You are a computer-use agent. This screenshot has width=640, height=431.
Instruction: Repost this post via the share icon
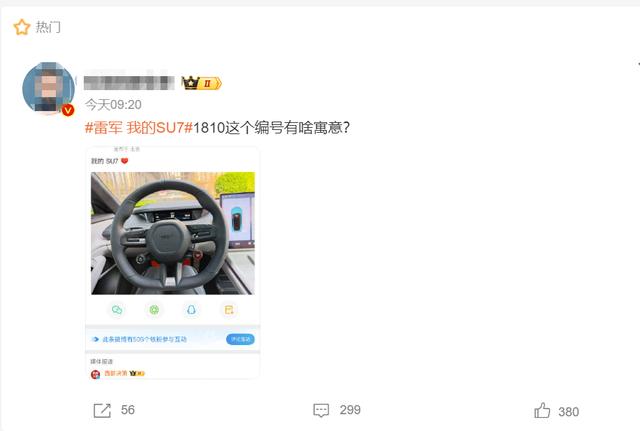pyautogui.click(x=102, y=410)
